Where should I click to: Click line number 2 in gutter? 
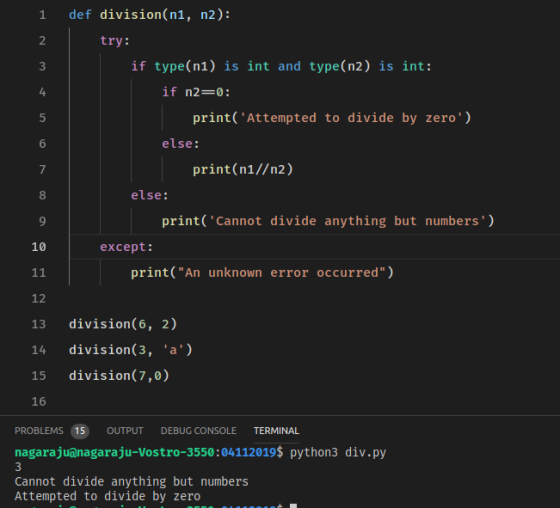(42, 41)
